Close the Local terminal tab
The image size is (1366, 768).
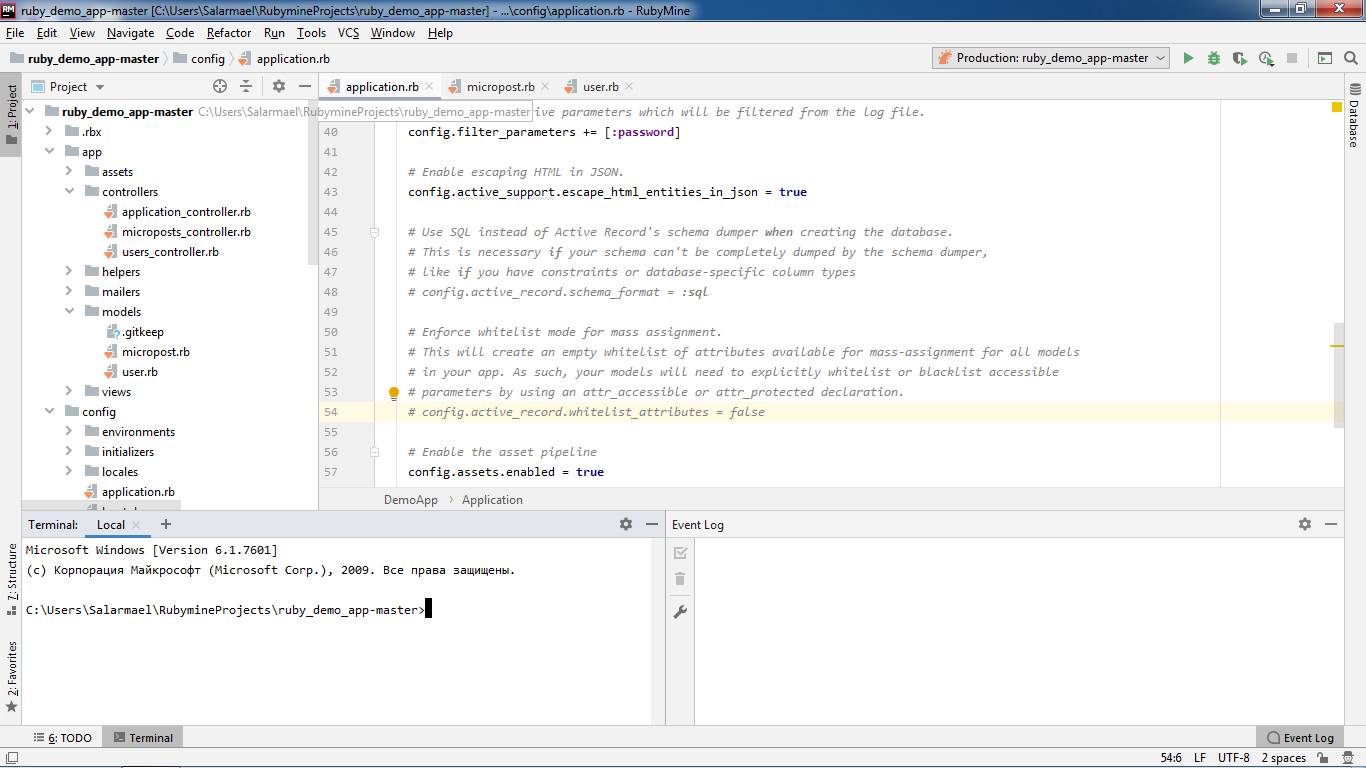(x=136, y=525)
